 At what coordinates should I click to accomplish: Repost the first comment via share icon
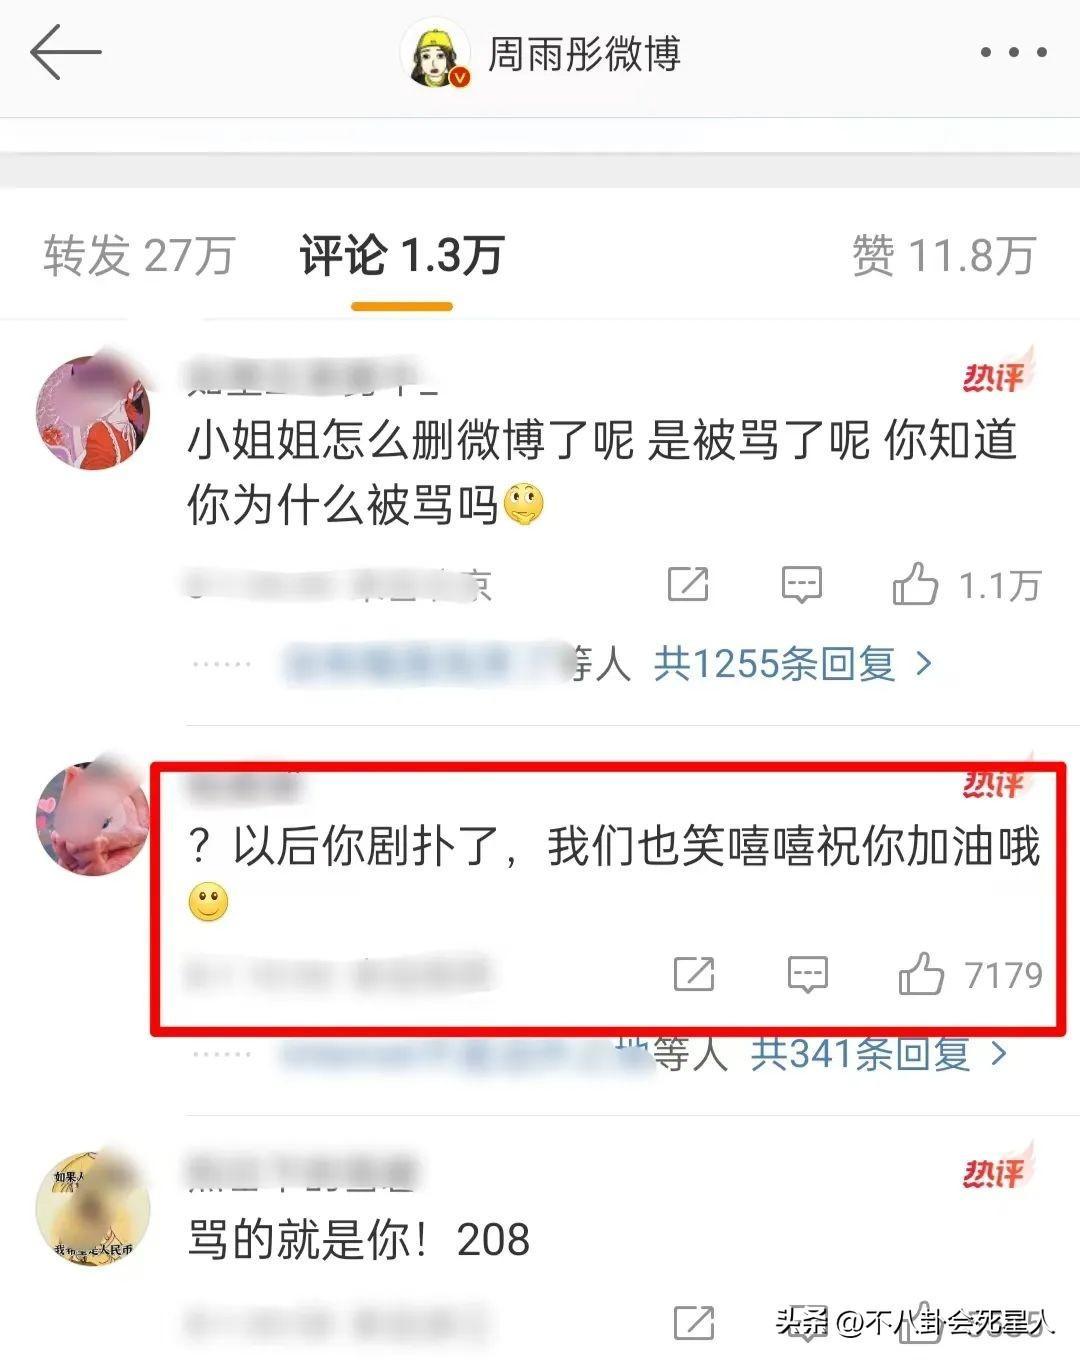point(688,584)
